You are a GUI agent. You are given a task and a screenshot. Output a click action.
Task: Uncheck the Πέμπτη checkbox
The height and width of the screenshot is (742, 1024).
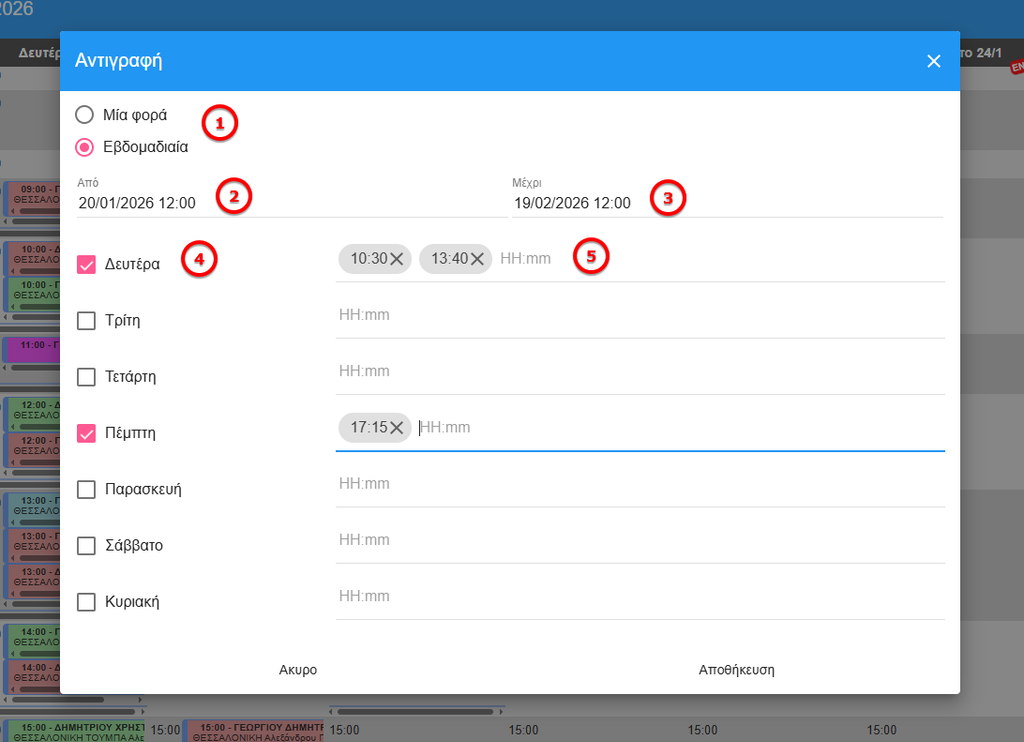(86, 433)
